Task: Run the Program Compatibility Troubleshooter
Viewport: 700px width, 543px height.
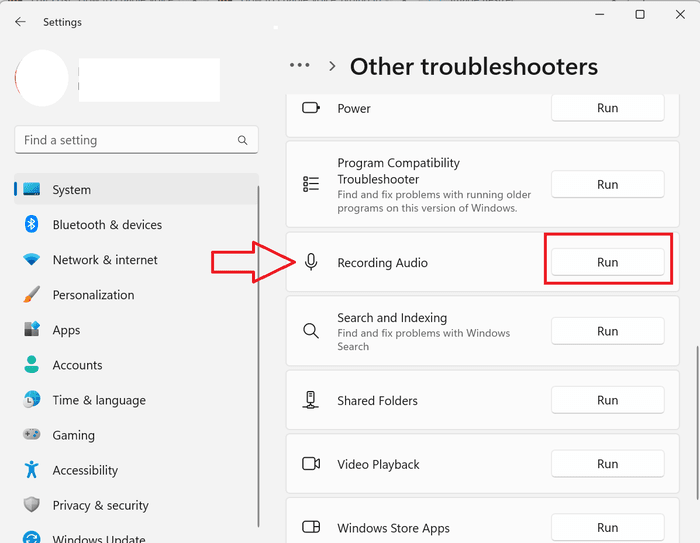Action: point(608,184)
